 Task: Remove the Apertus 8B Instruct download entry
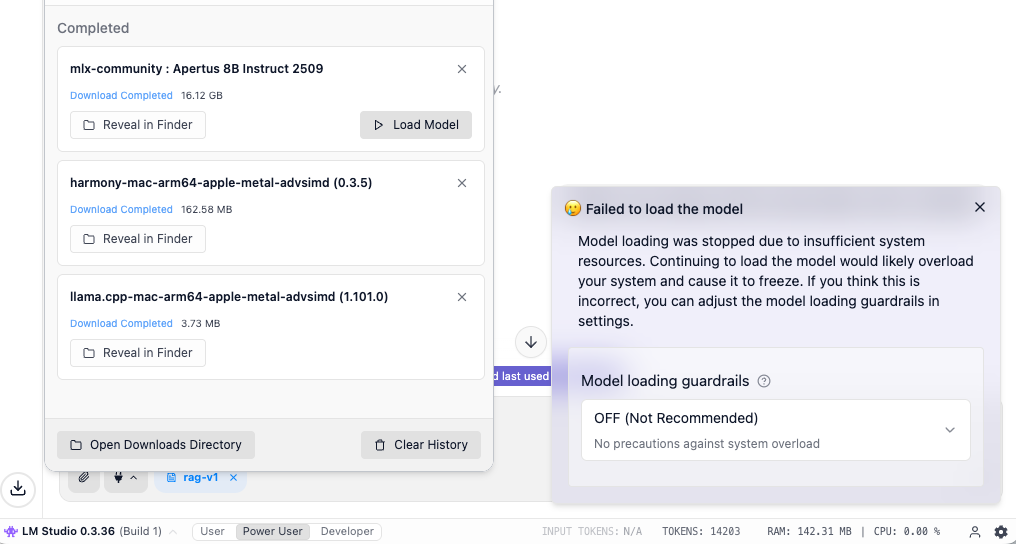point(462,69)
